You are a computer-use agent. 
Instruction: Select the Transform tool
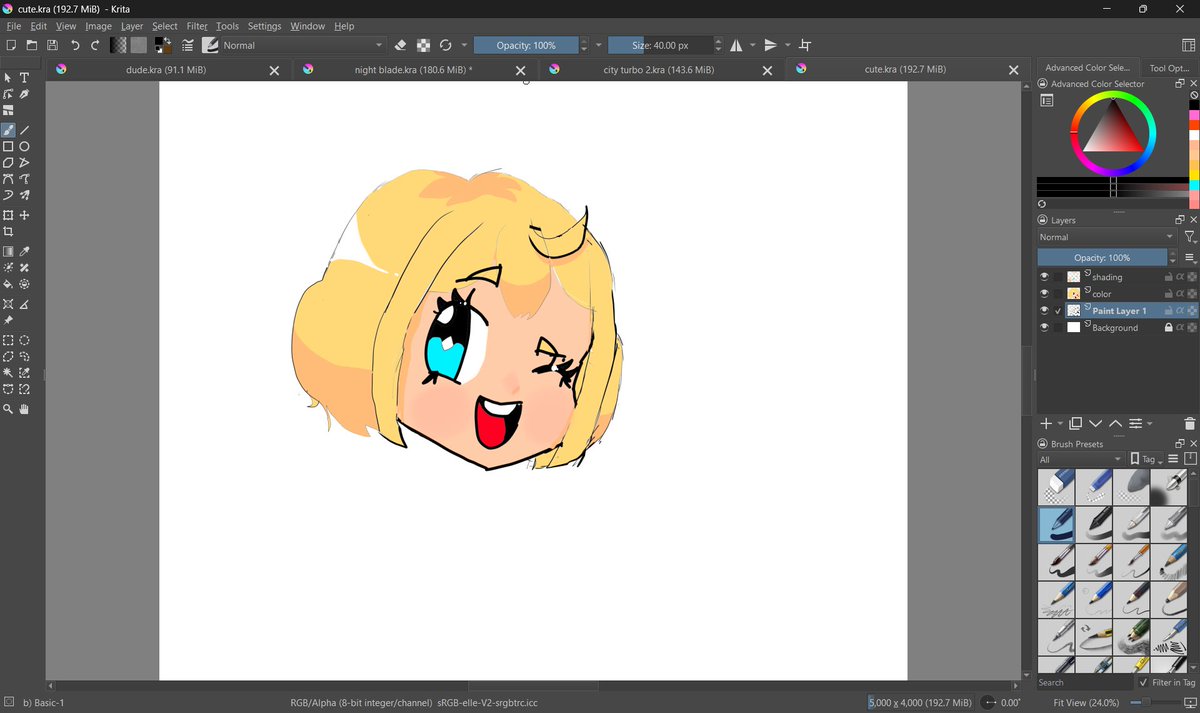point(8,215)
